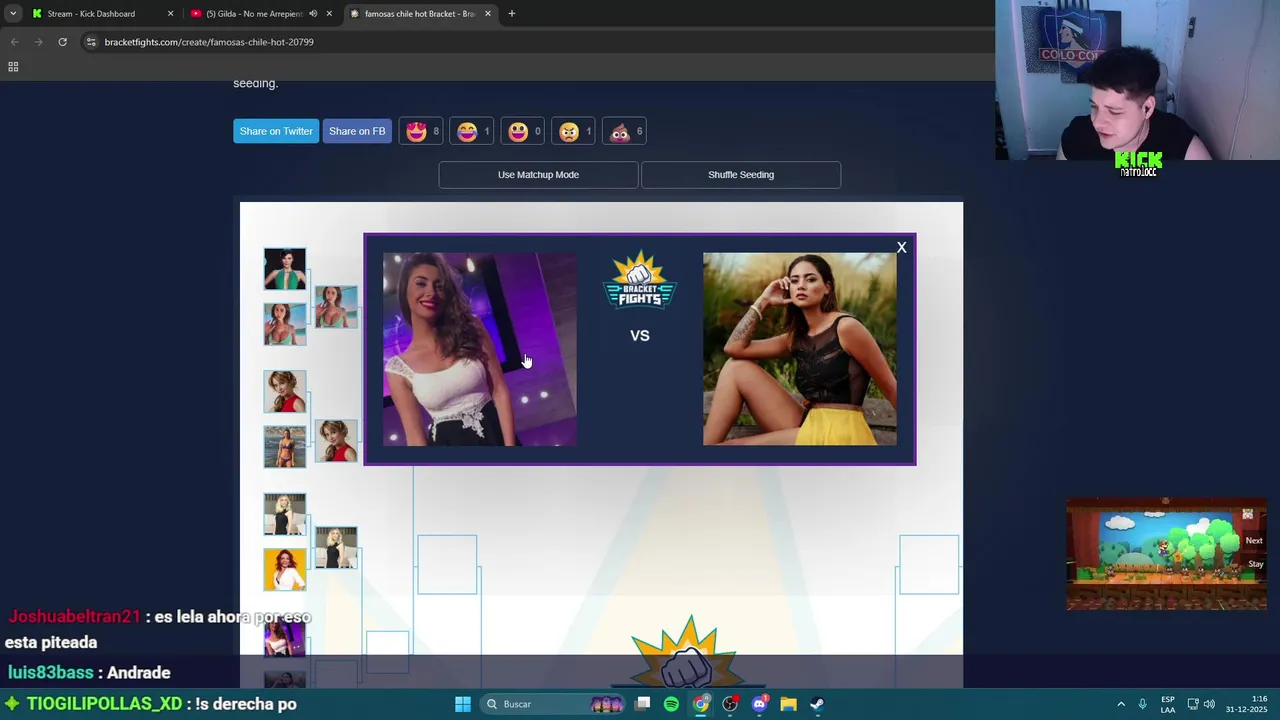1280x720 pixels.
Task: Go forward in browser history
Action: (x=38, y=42)
